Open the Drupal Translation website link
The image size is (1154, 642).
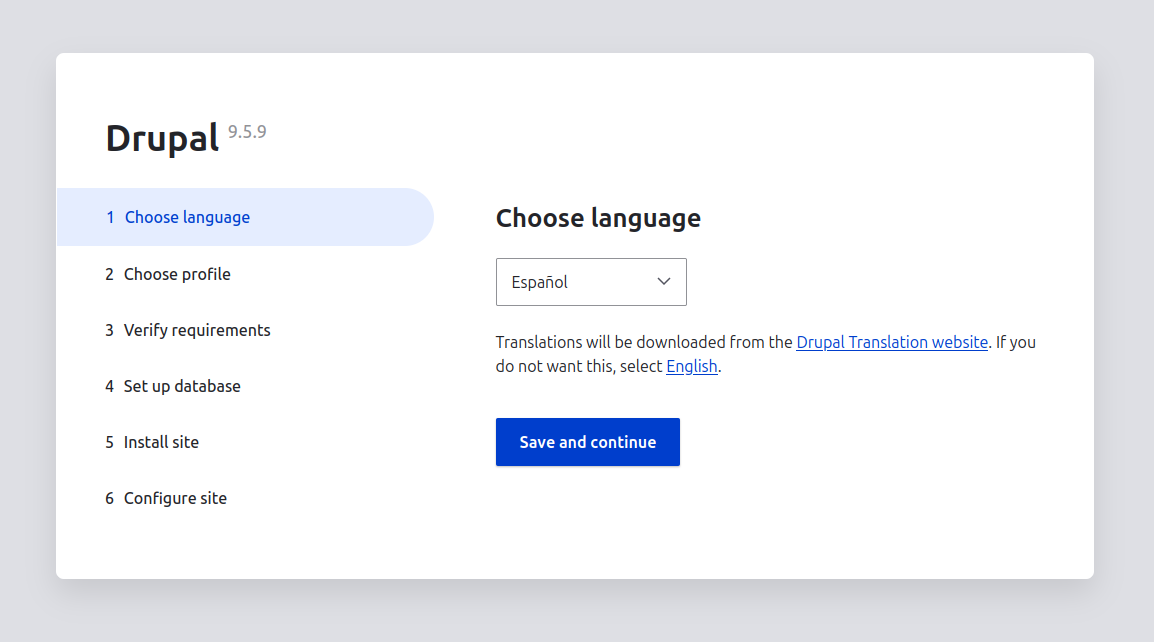click(x=892, y=342)
